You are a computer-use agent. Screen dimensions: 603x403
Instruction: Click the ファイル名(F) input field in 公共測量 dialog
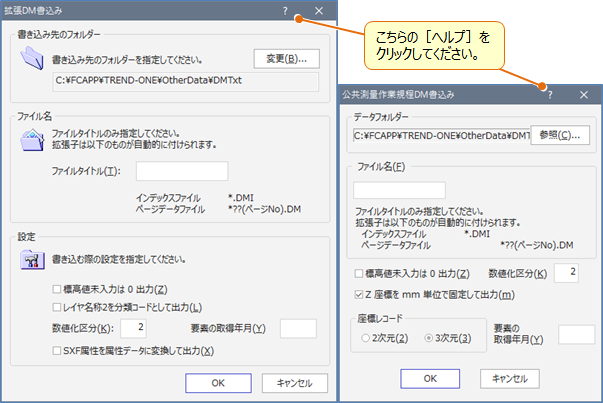coord(399,190)
